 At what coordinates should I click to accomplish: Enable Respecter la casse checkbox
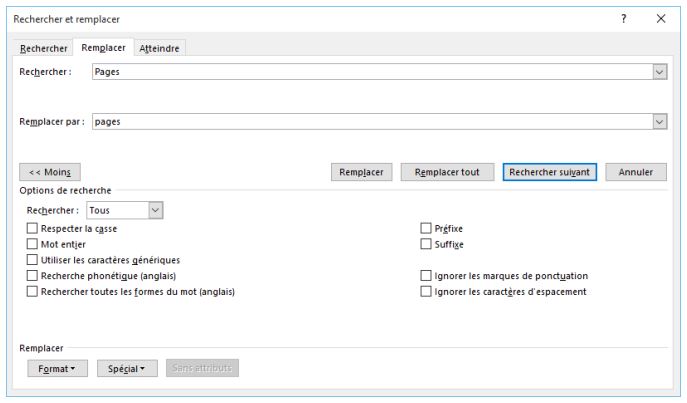tap(33, 228)
